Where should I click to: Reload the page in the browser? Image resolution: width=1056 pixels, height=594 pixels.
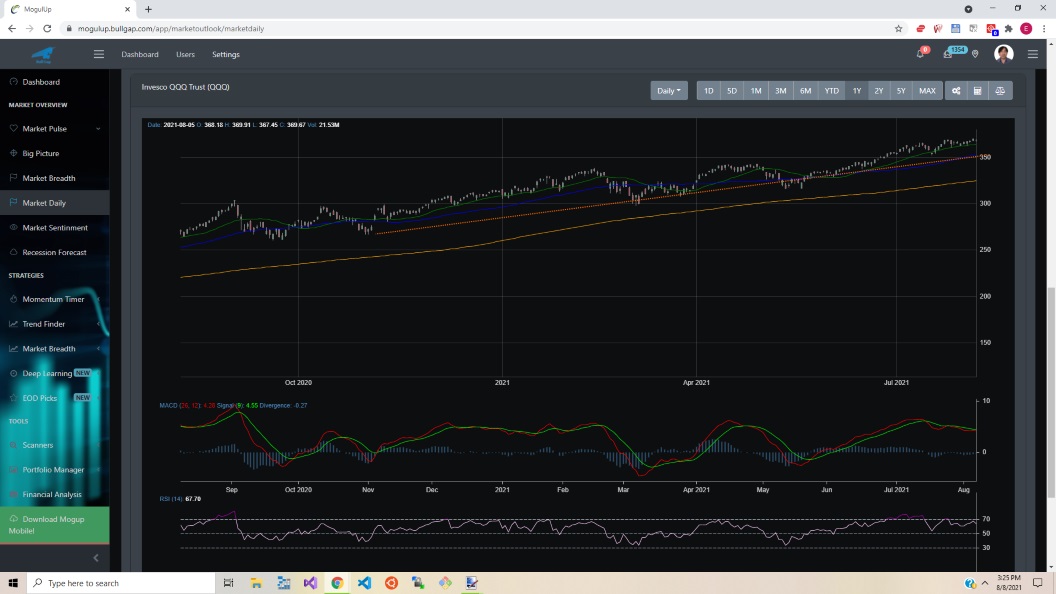click(x=47, y=28)
